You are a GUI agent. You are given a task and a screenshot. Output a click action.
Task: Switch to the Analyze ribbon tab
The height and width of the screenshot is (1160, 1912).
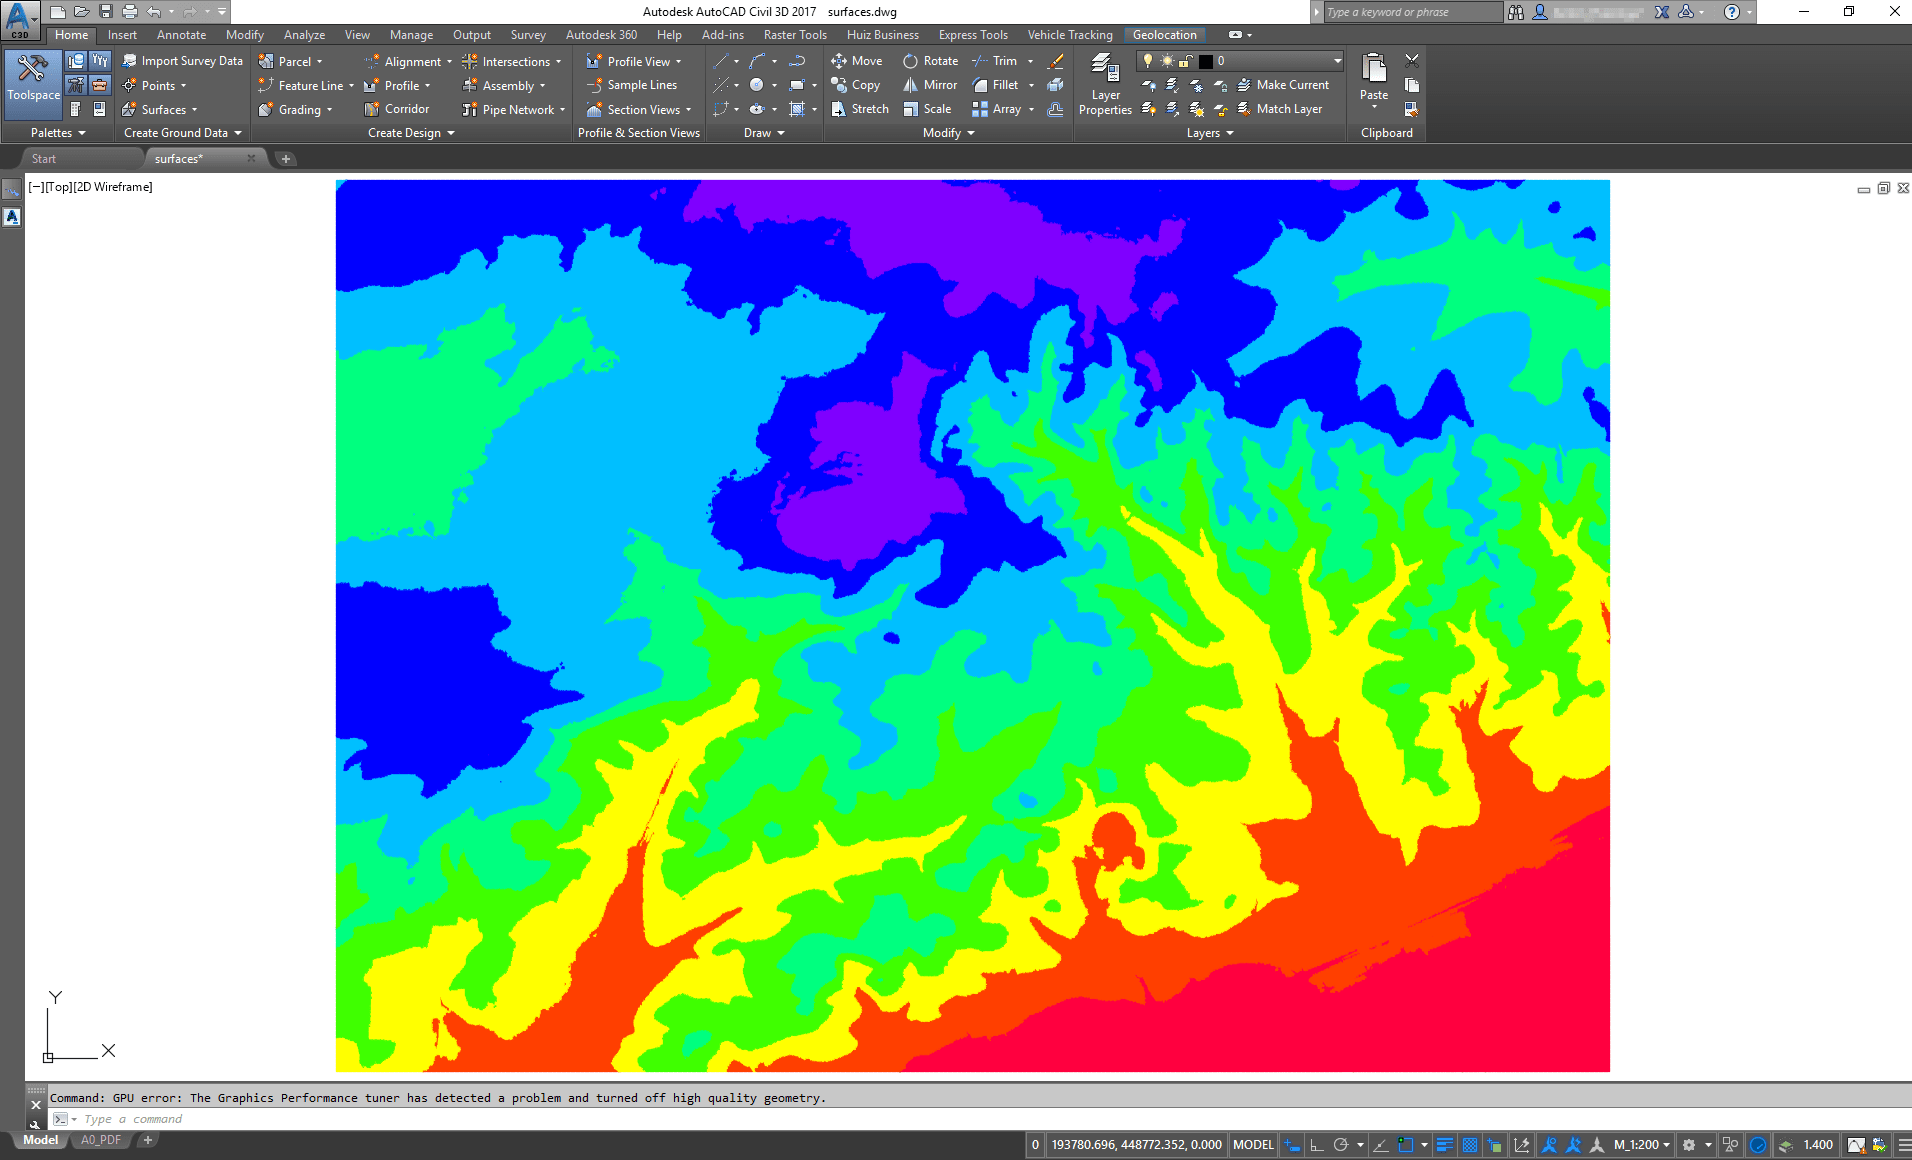304,35
